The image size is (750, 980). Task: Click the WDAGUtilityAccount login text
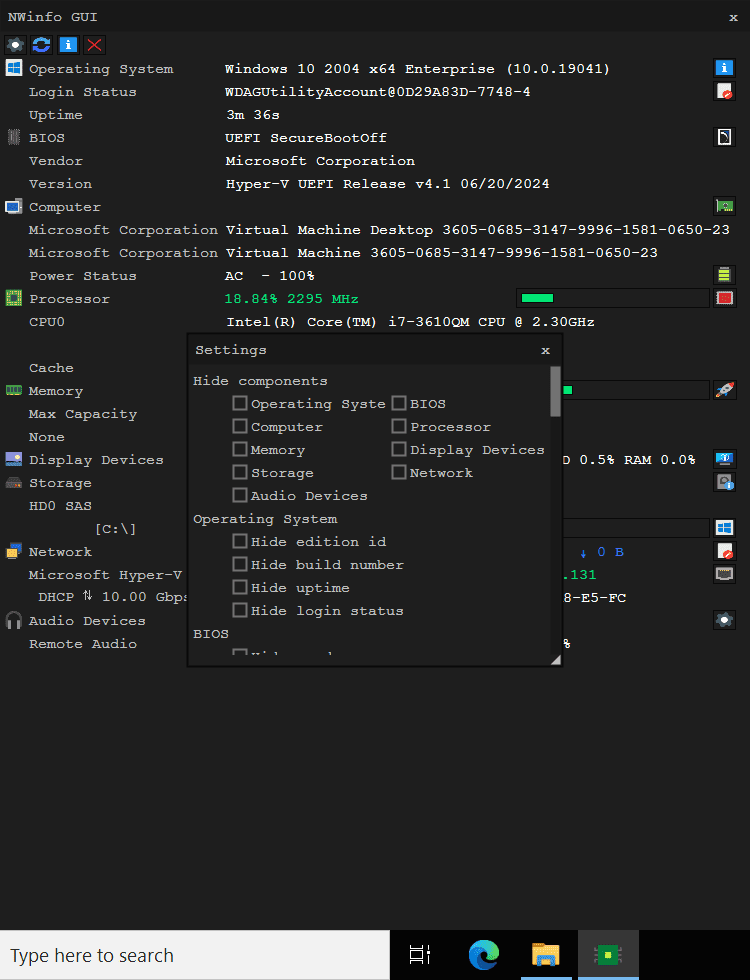click(x=378, y=92)
